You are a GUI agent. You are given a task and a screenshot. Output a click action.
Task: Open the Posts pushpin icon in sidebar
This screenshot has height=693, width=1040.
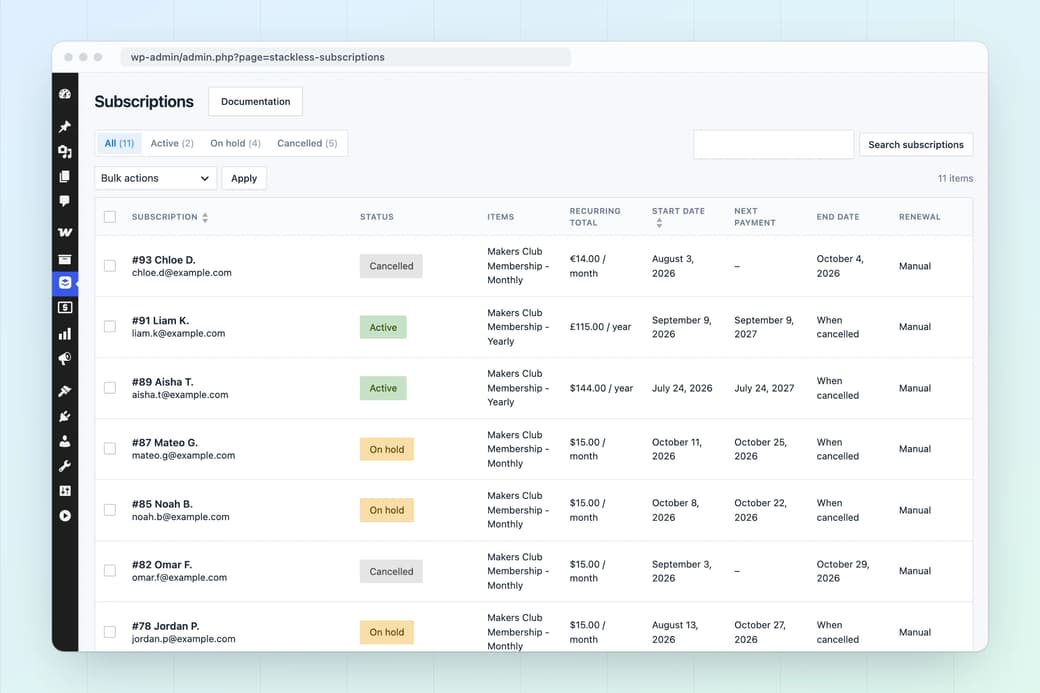64,127
